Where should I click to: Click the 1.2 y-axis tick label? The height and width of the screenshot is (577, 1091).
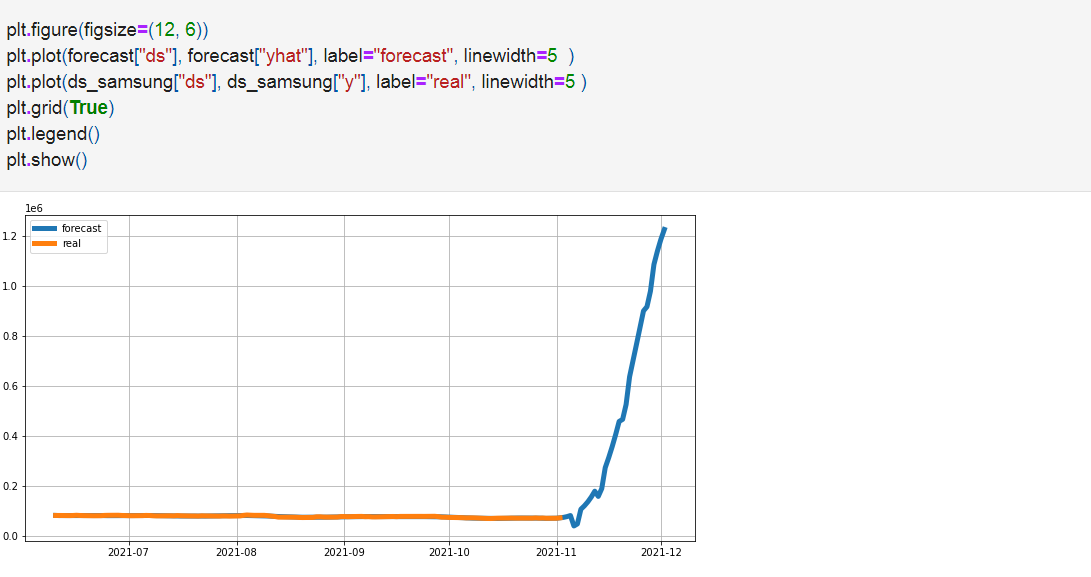click(9, 237)
